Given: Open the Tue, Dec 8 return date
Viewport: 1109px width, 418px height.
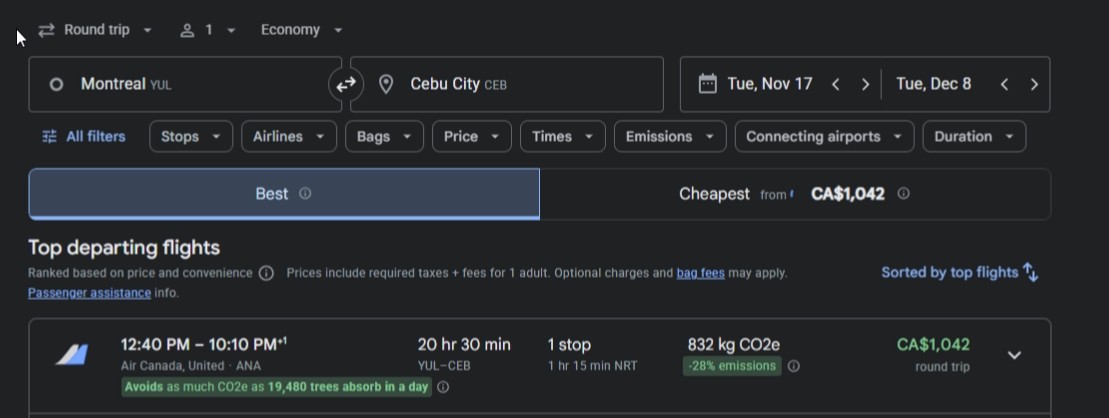Looking at the screenshot, I should click(x=934, y=84).
